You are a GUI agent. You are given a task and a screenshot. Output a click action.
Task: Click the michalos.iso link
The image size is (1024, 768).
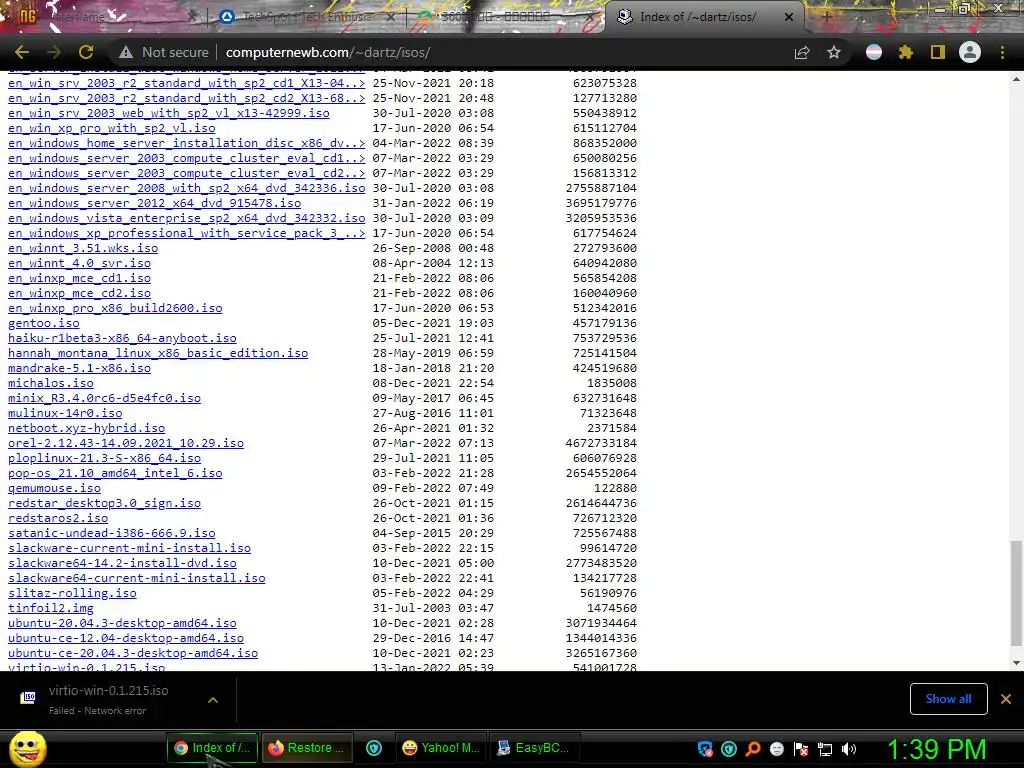pyautogui.click(x=51, y=383)
